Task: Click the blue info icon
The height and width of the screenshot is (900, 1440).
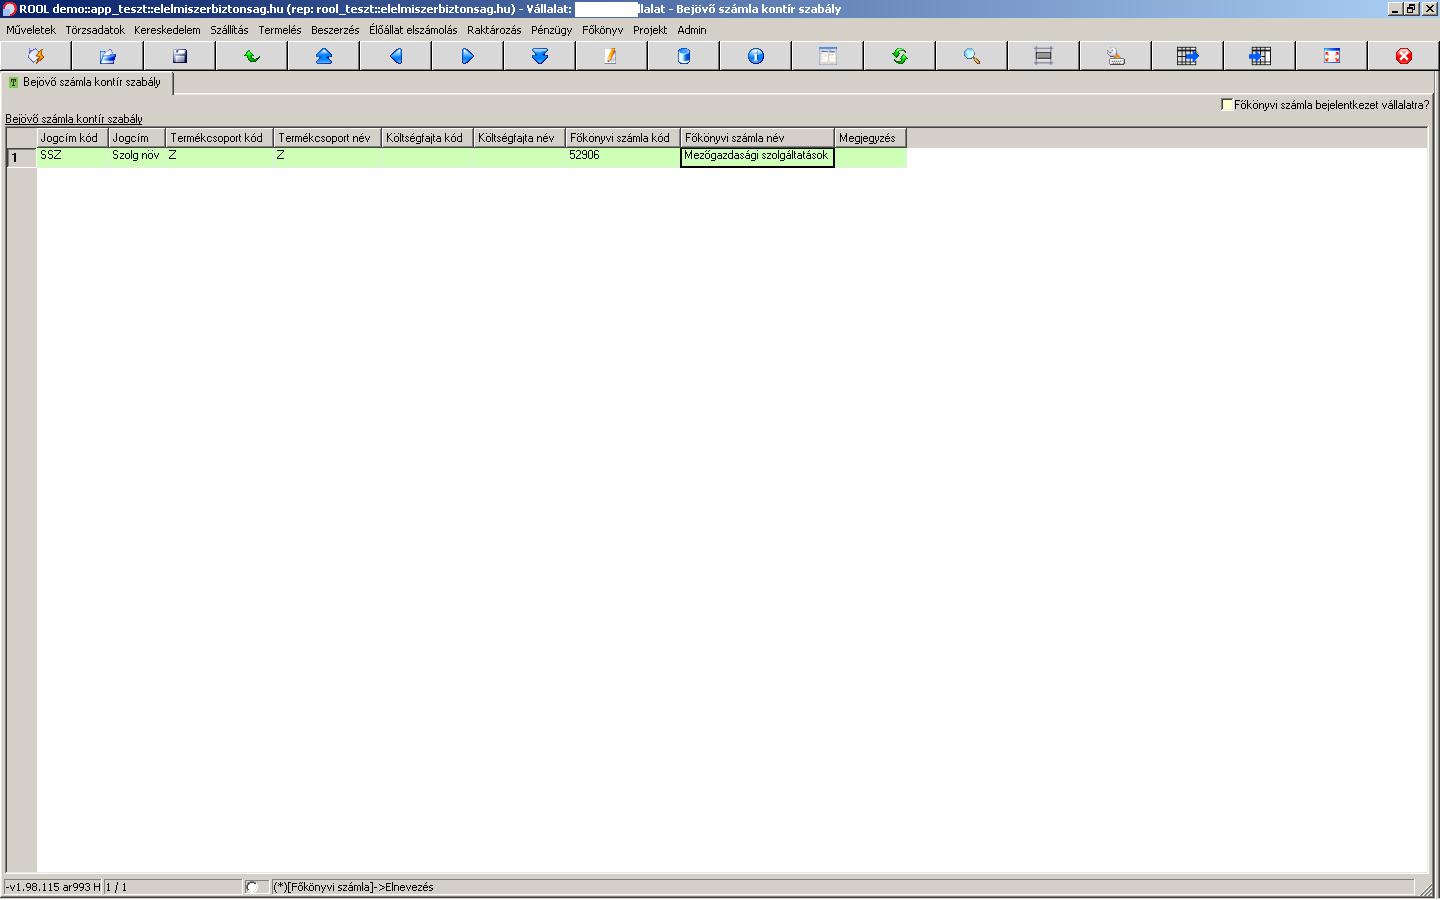Action: [x=756, y=56]
